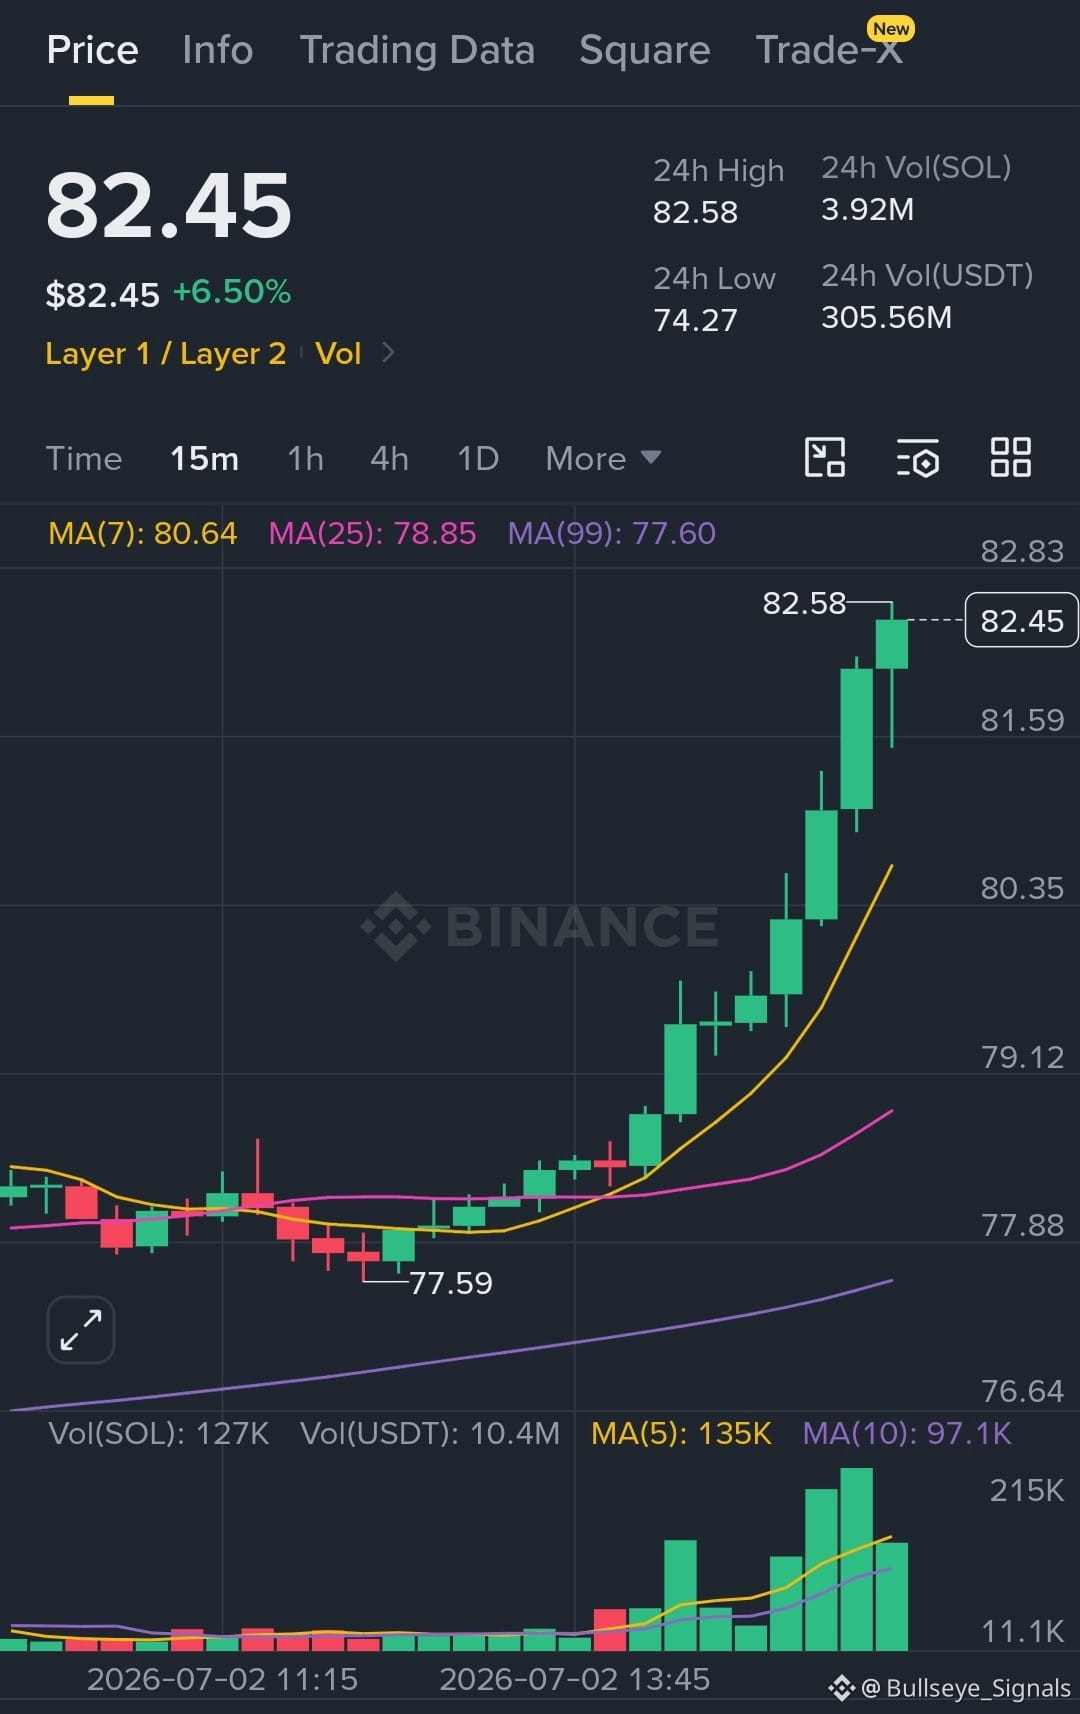Tap the 77.59 low marker on chart

tap(451, 1283)
